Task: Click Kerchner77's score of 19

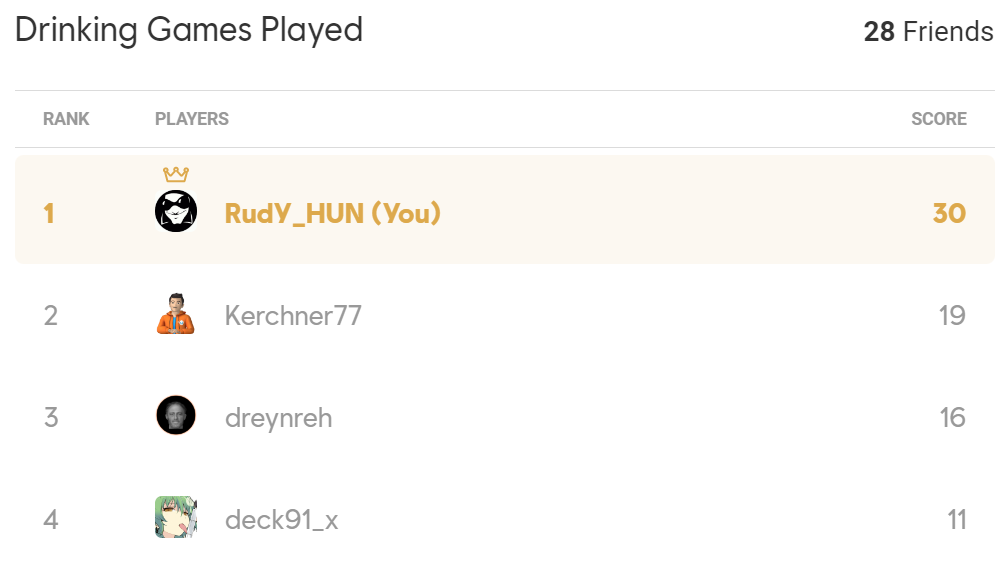Action: [x=951, y=316]
